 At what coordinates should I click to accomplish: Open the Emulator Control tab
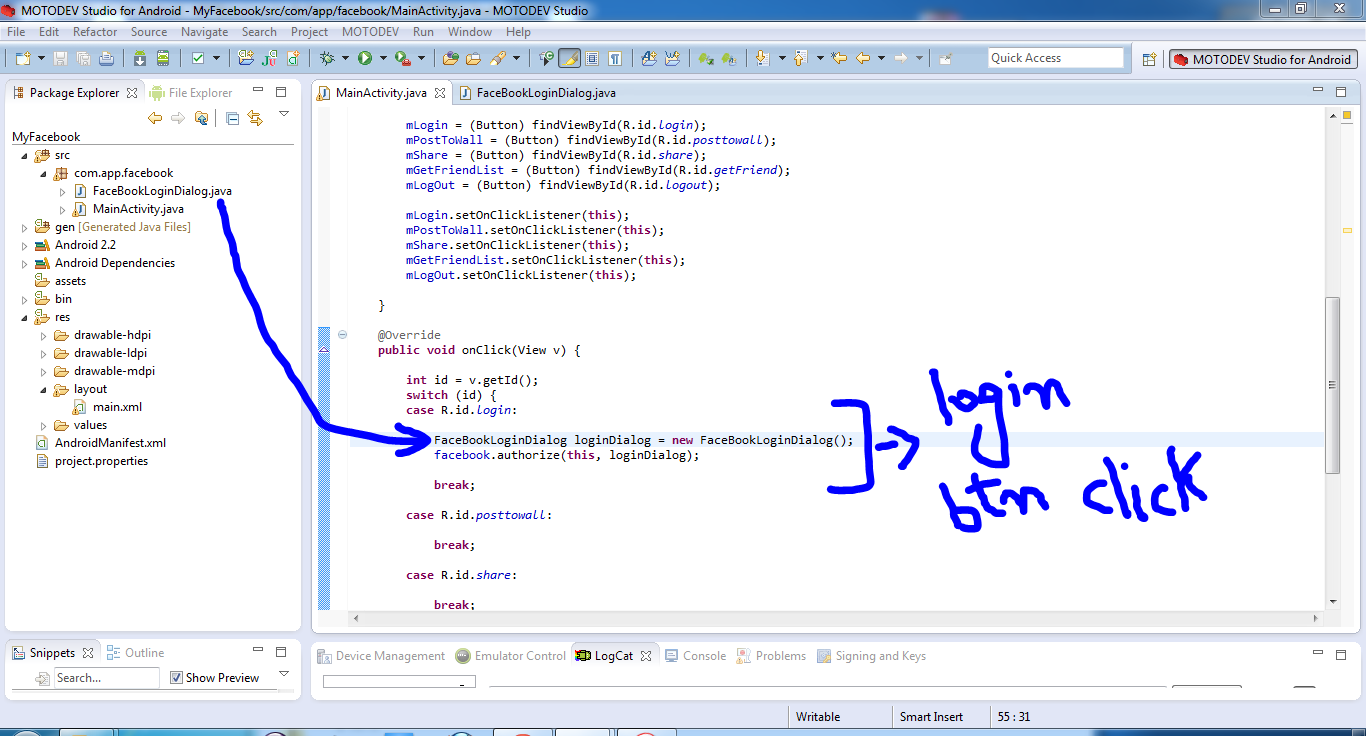tap(510, 656)
